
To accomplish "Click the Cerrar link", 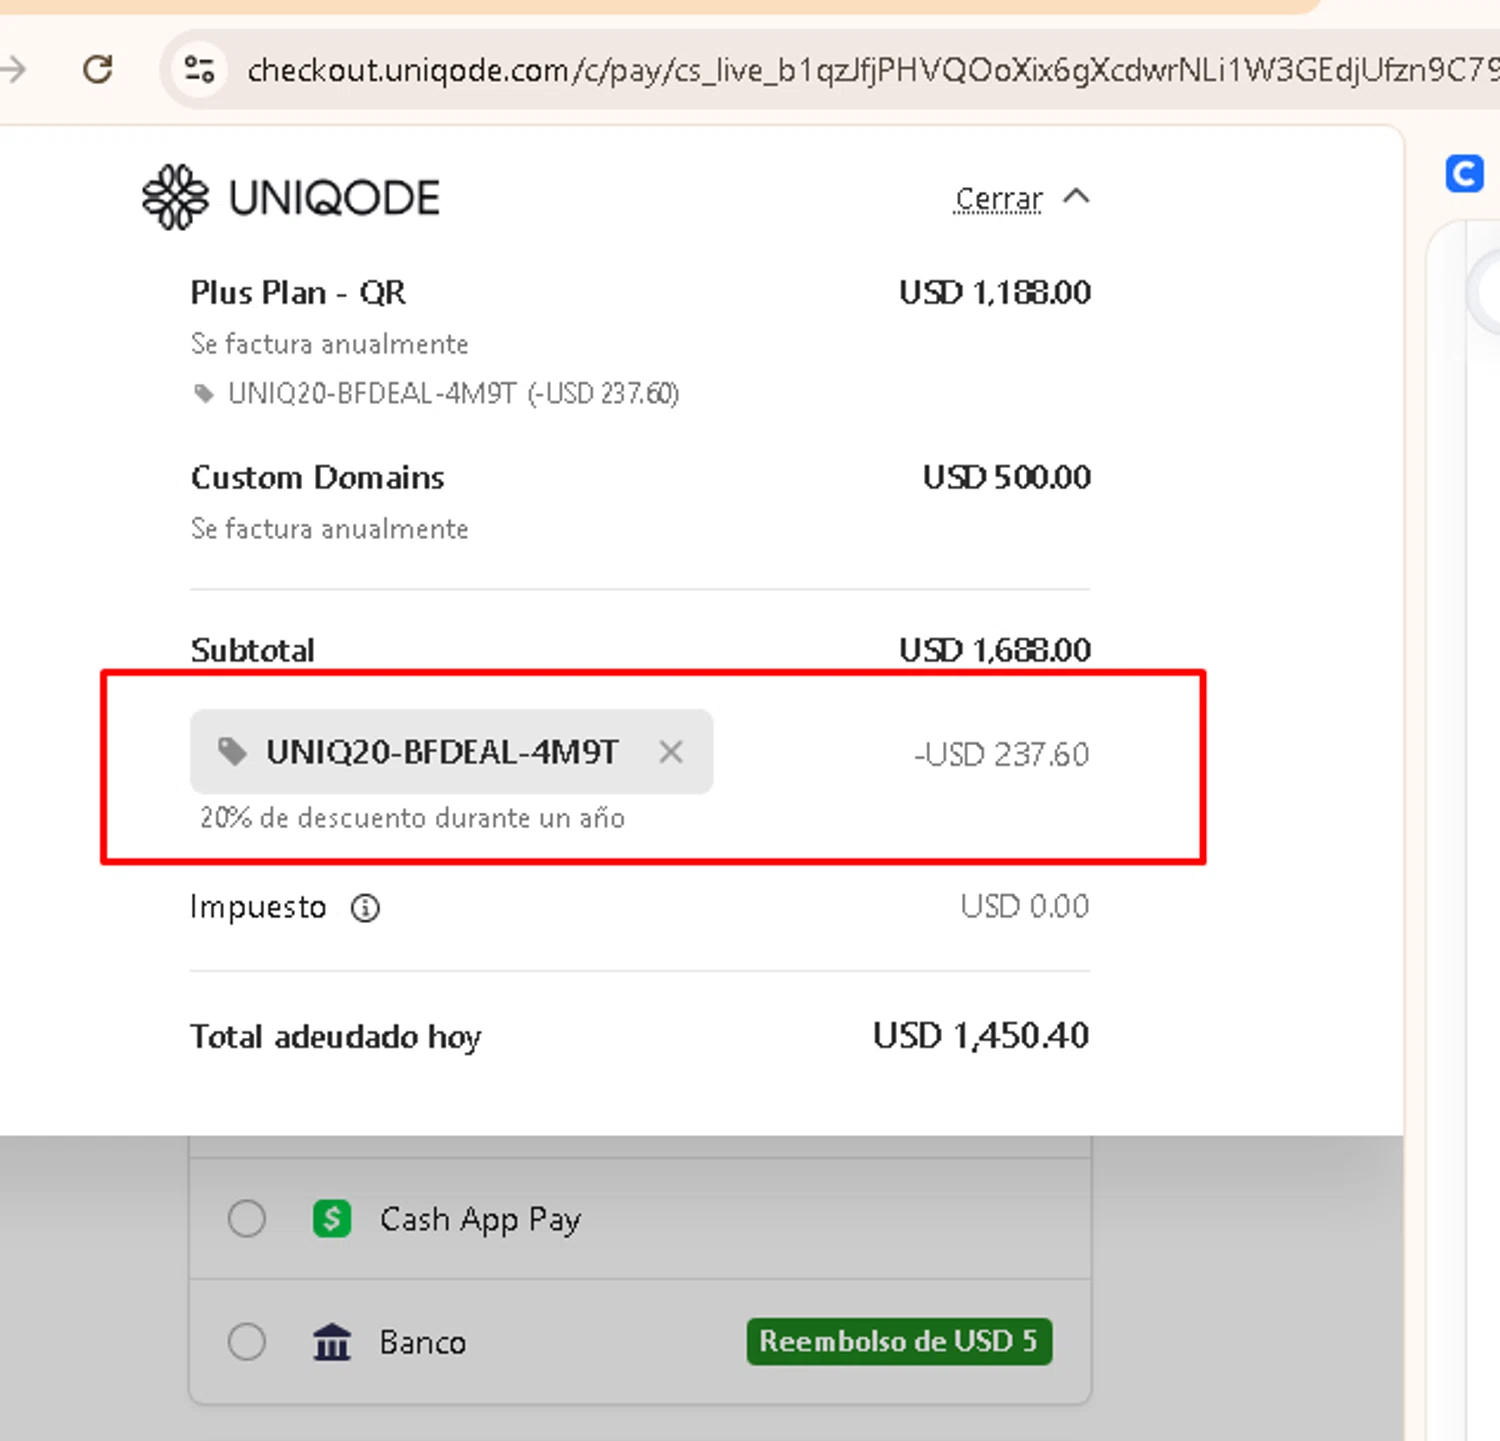I will (x=998, y=198).
